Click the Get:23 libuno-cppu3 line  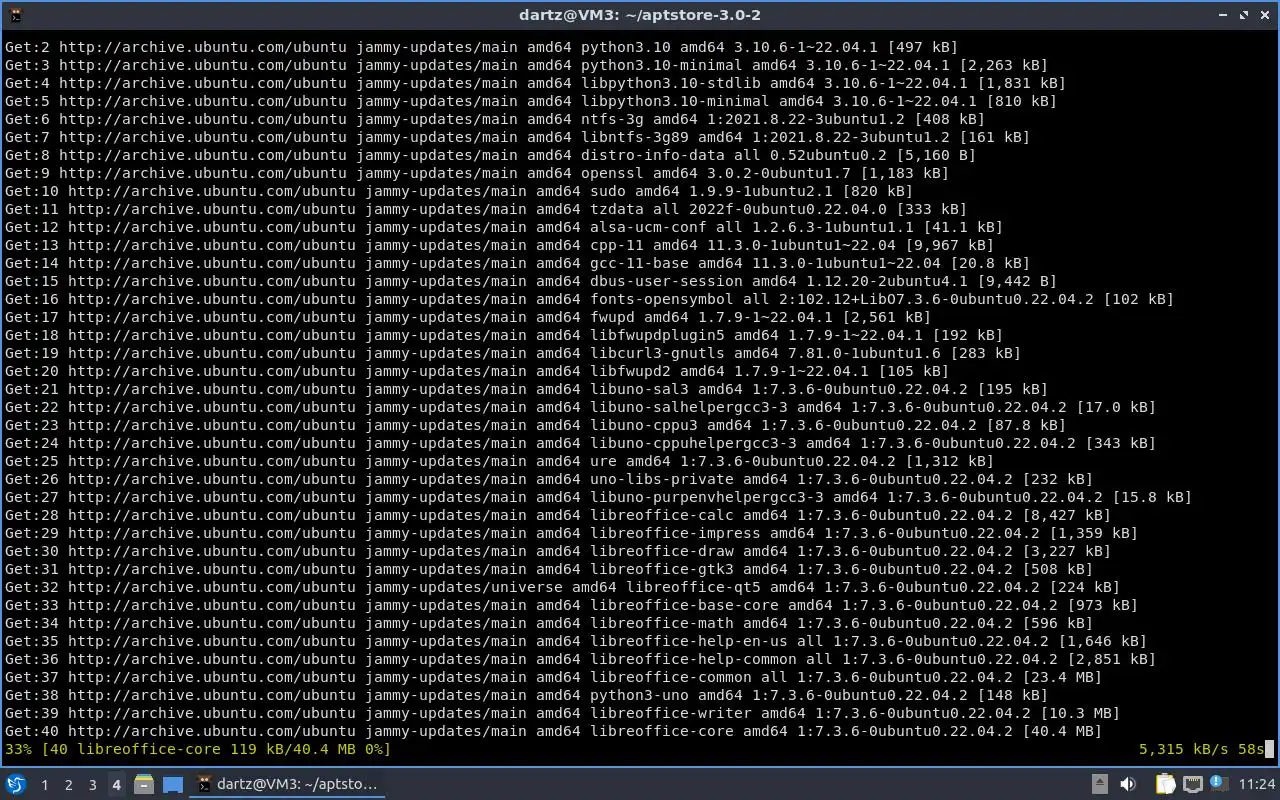click(535, 425)
